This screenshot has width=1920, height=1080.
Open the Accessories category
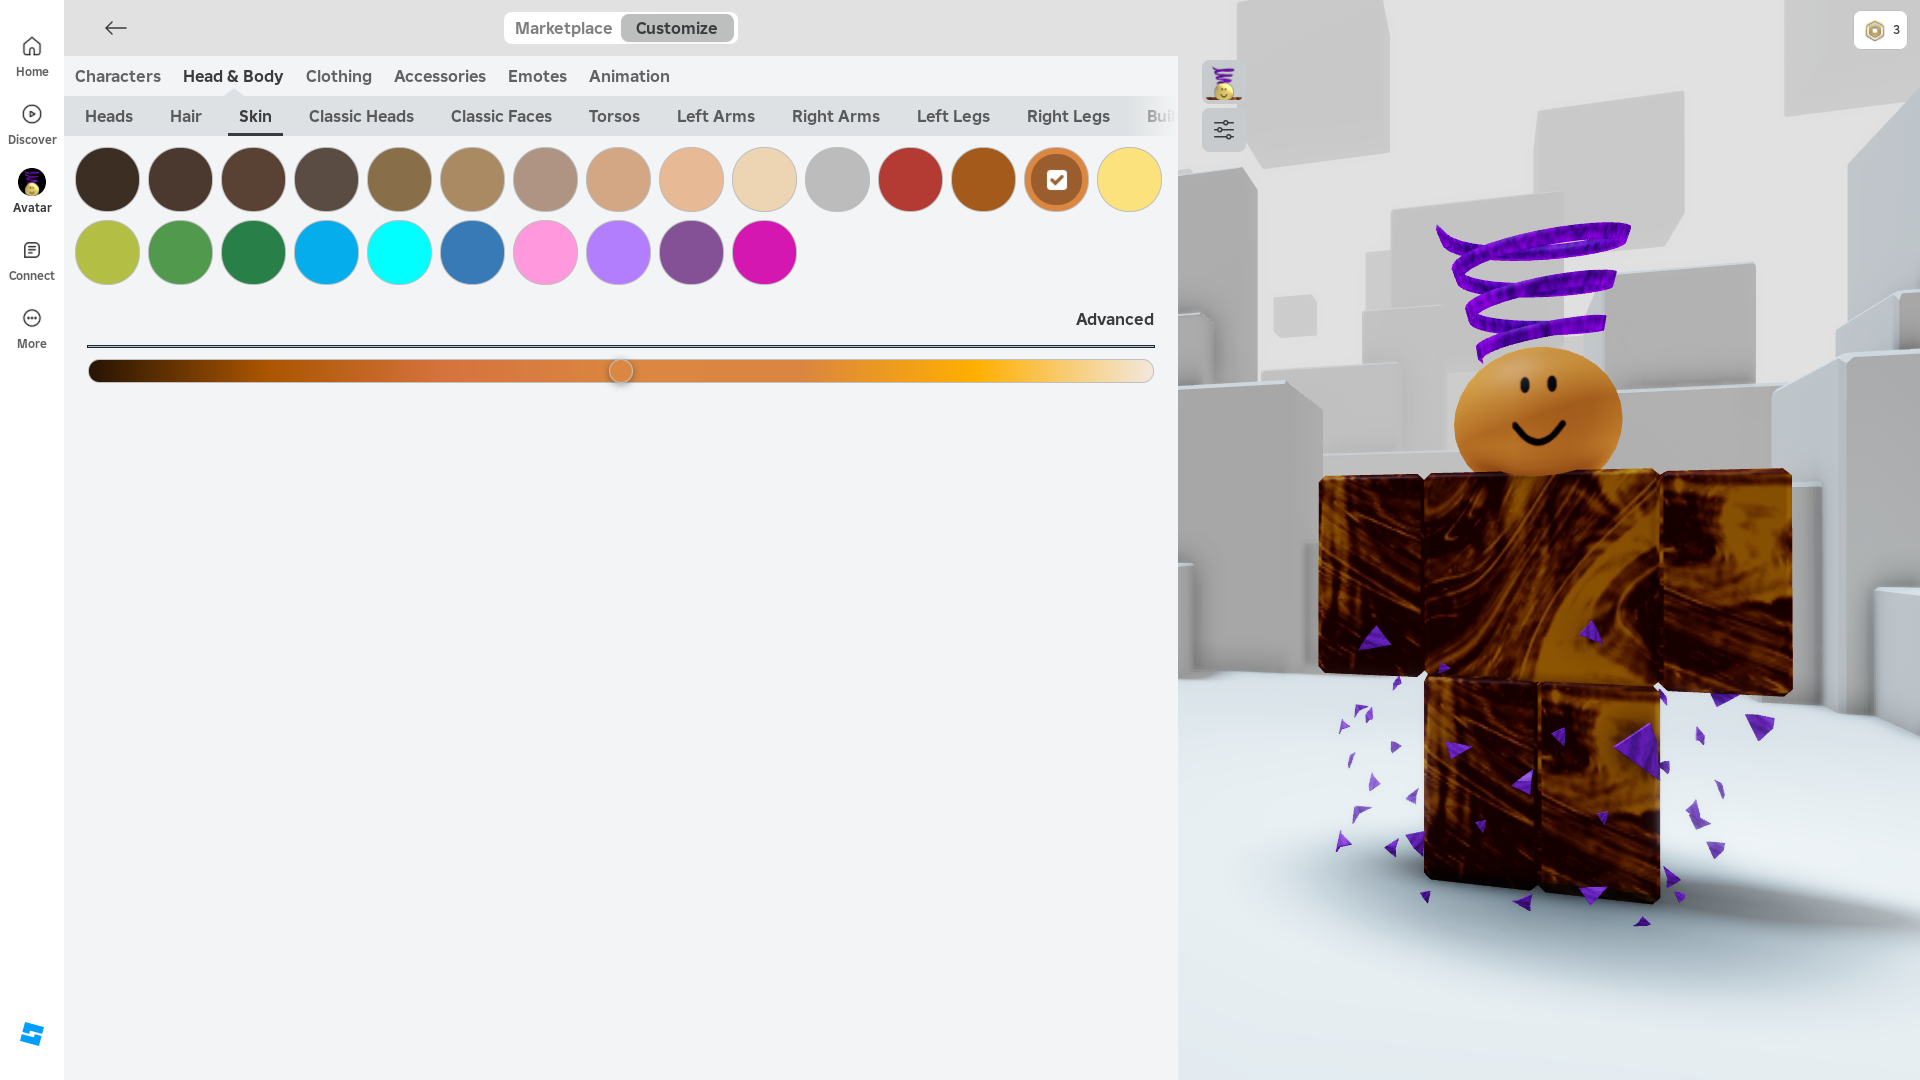pyautogui.click(x=439, y=76)
